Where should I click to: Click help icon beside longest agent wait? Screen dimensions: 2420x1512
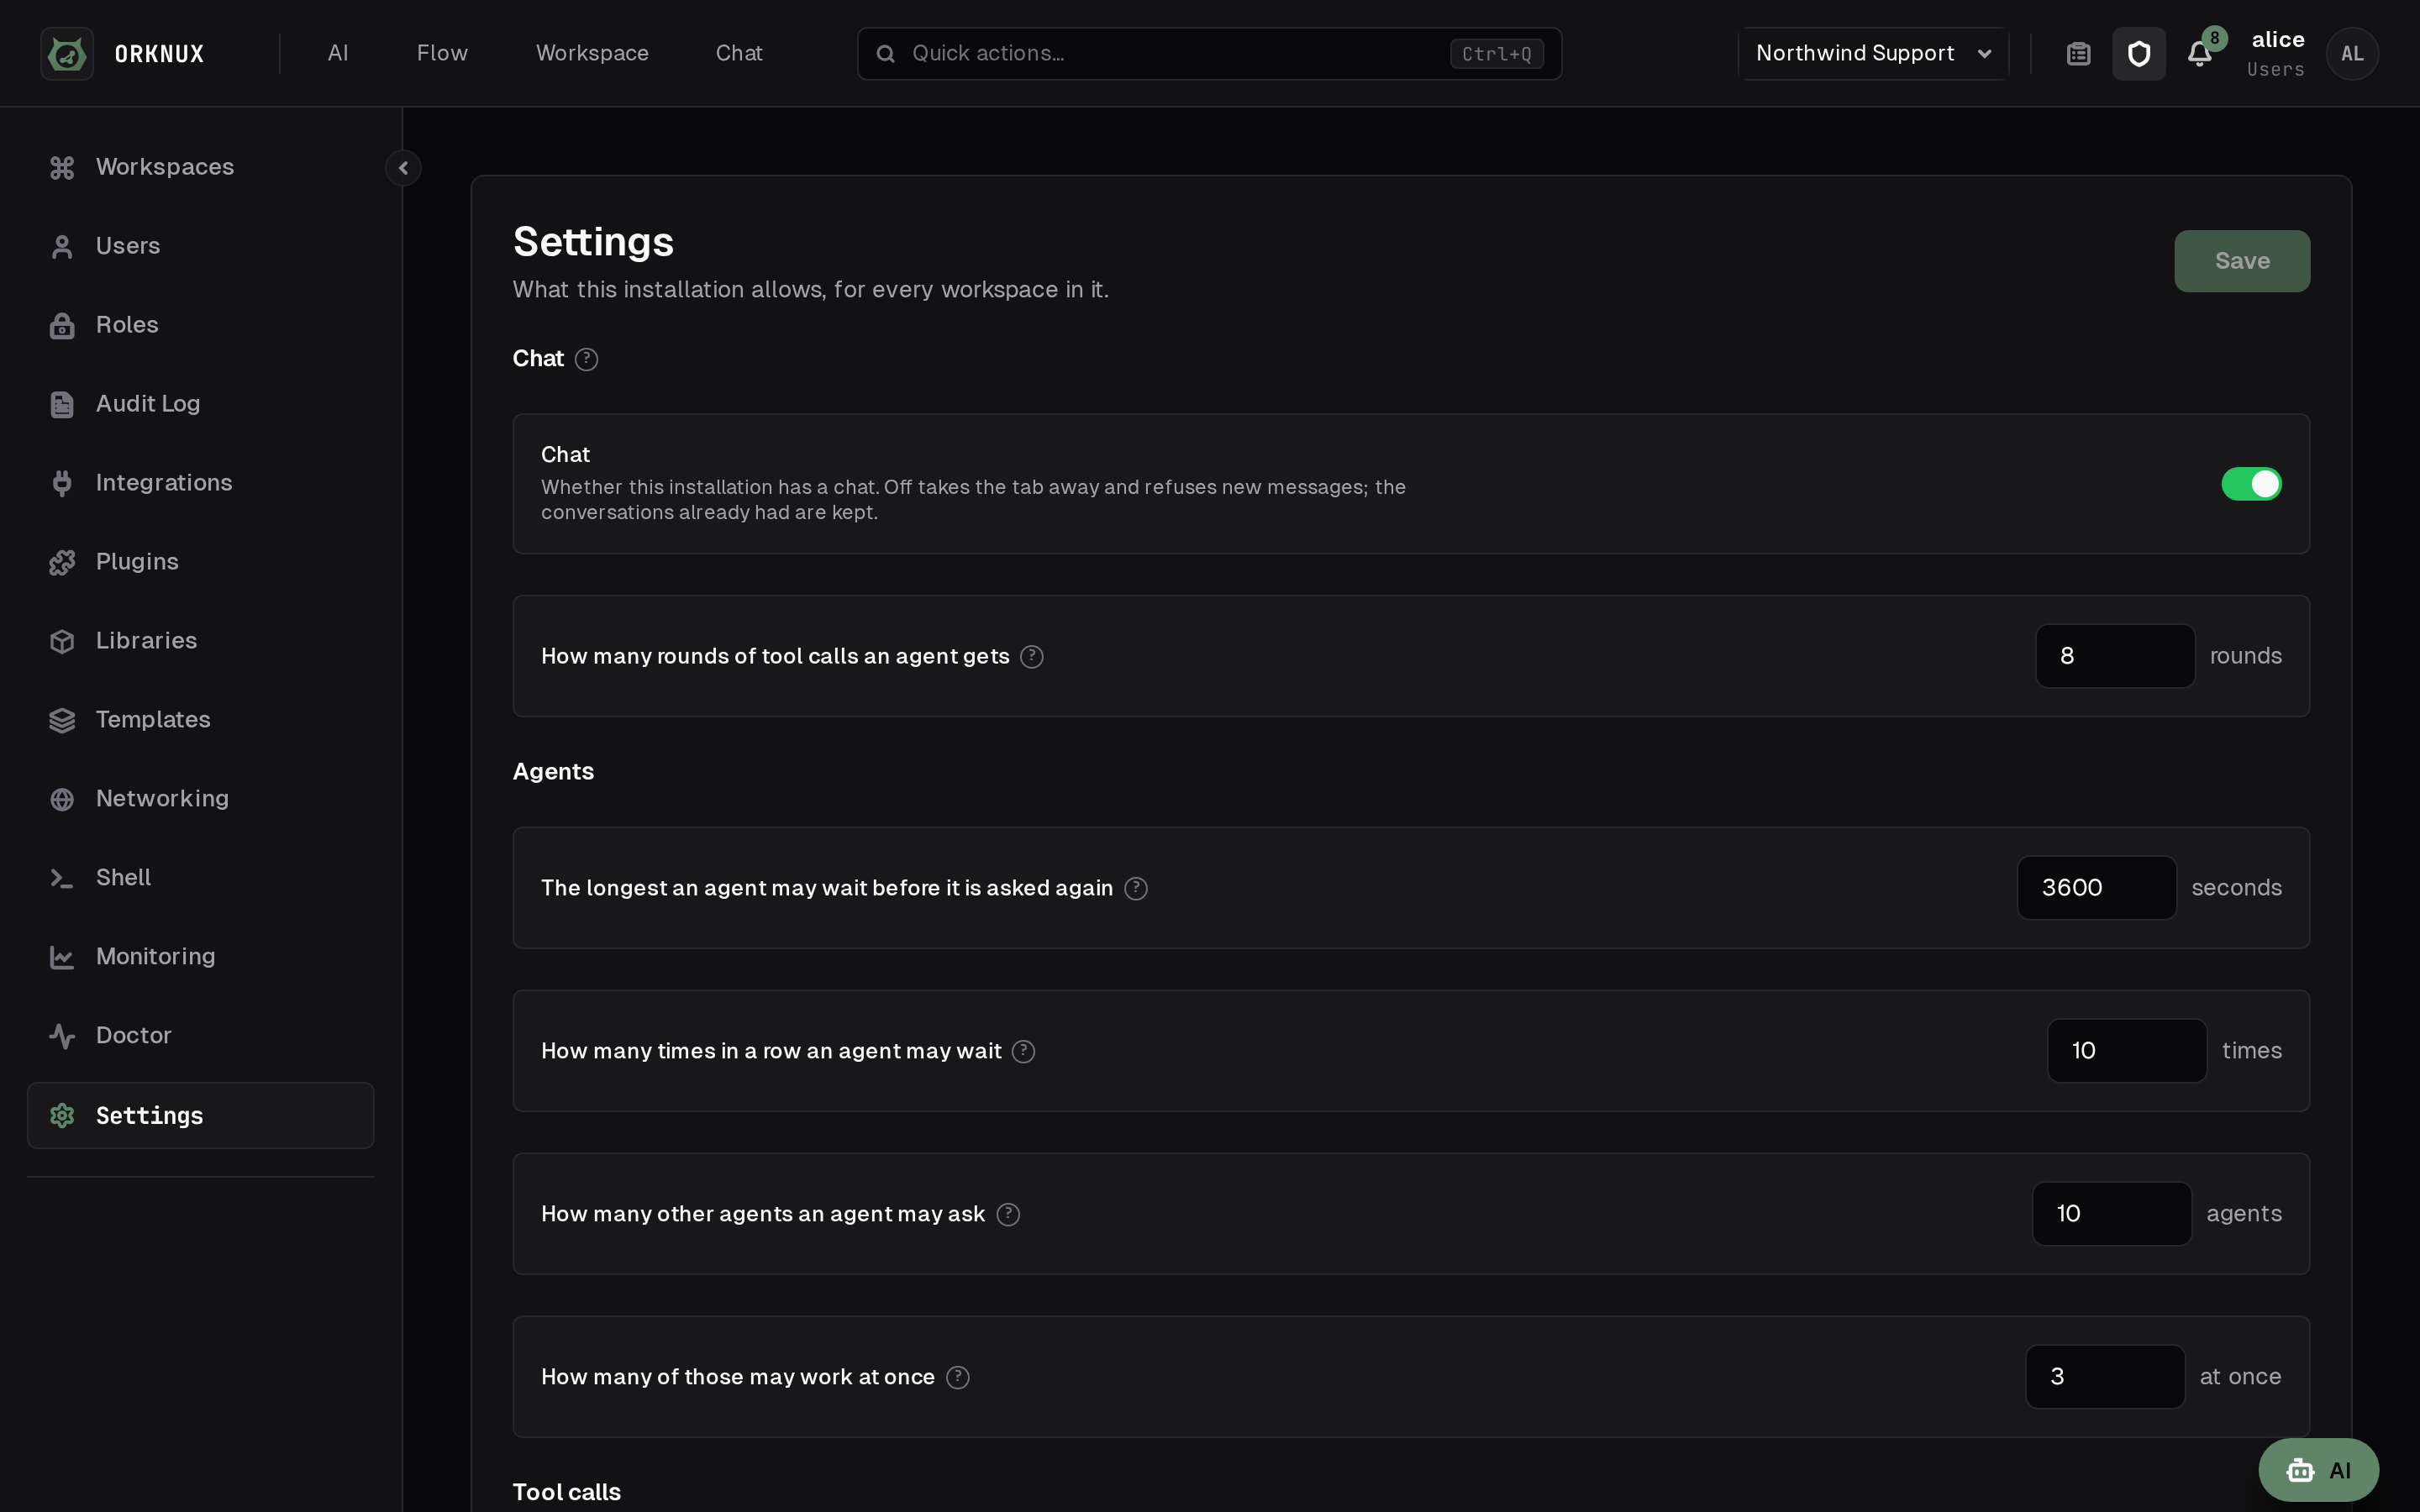pos(1136,889)
